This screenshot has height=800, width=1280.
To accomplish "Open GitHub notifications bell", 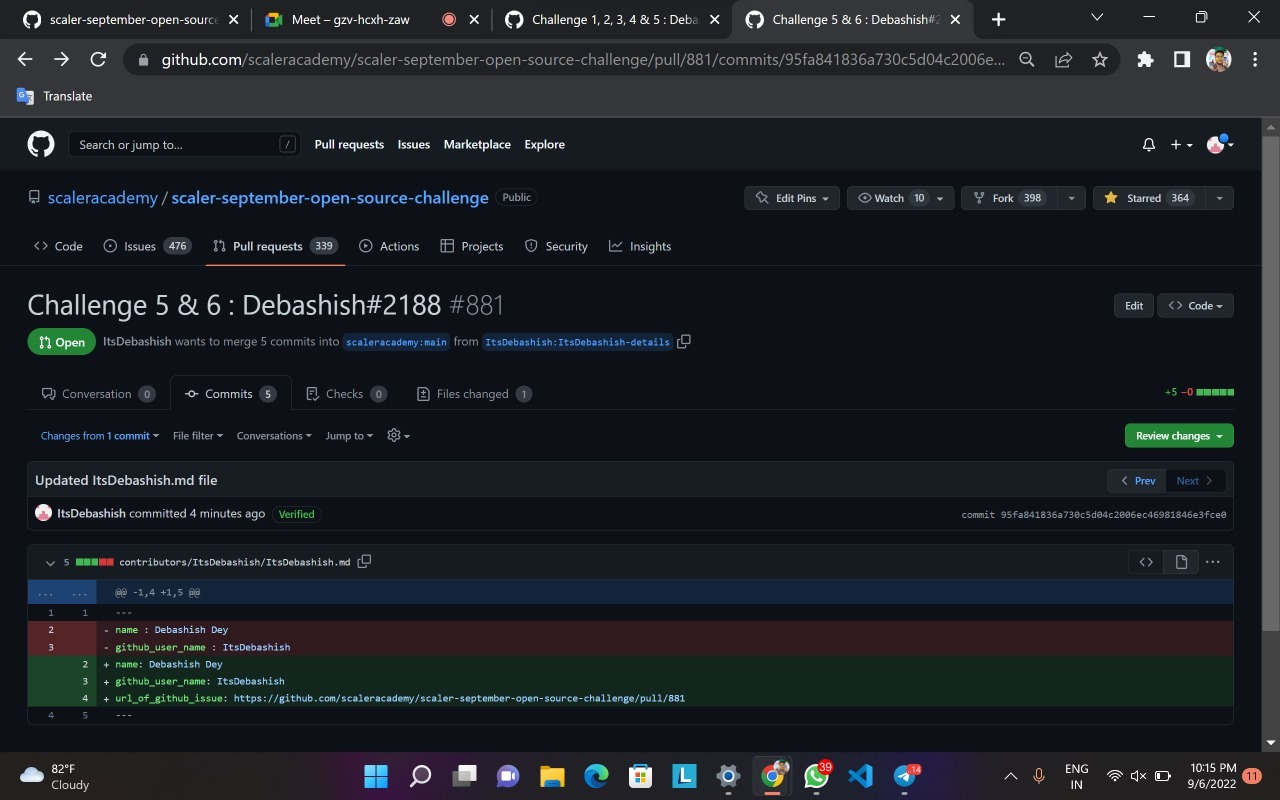I will click(x=1147, y=144).
